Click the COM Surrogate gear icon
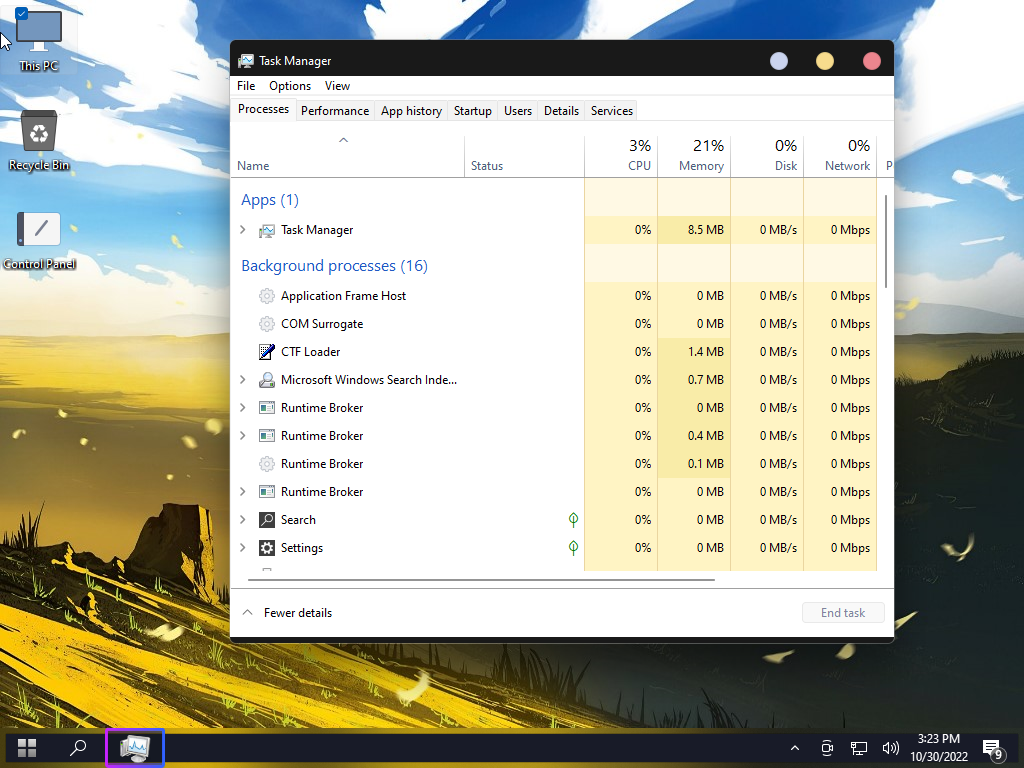Viewport: 1024px width, 768px height. pos(266,324)
